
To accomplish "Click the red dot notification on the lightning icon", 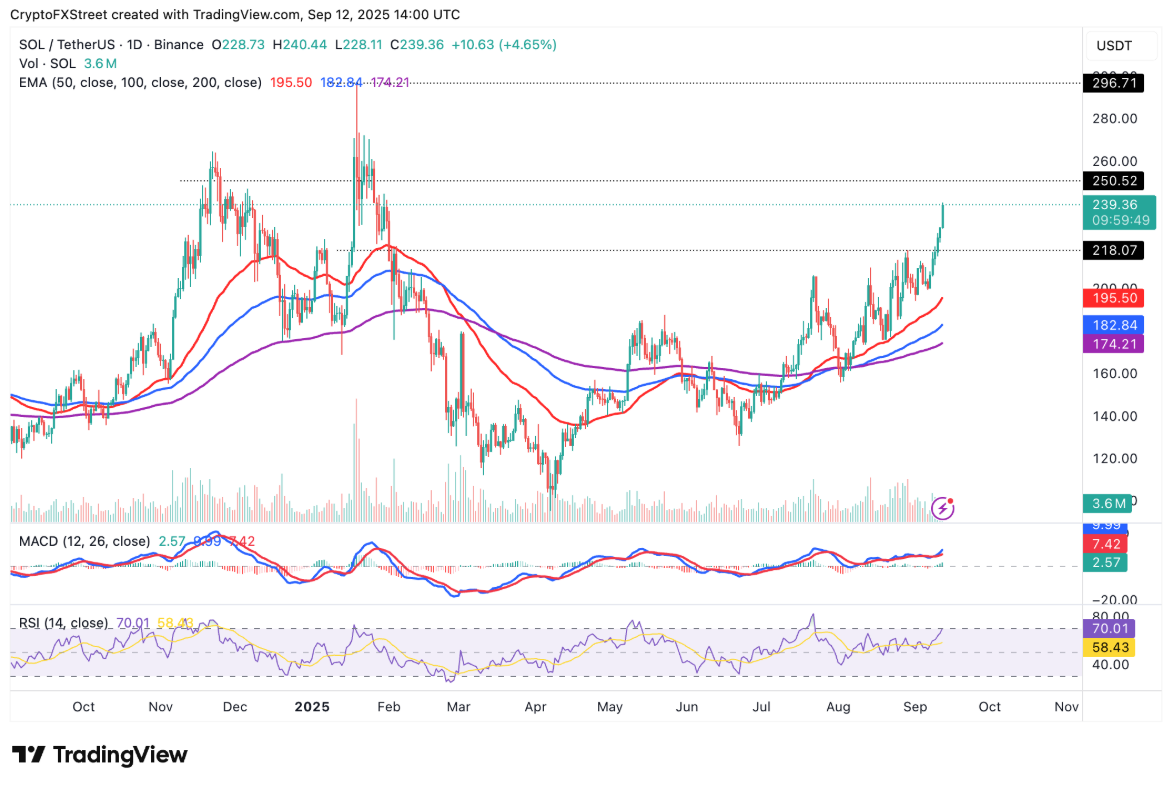I will point(951,499).
